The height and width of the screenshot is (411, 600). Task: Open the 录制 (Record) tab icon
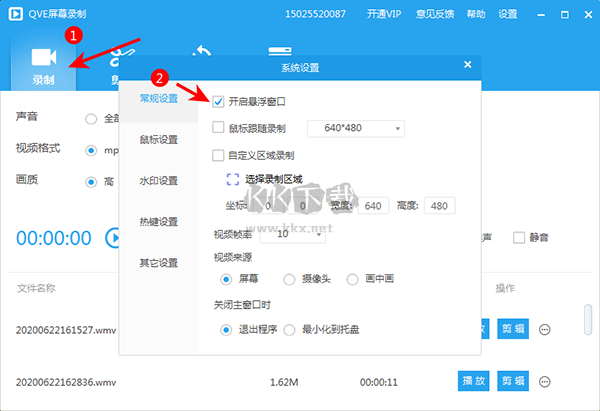pos(42,56)
